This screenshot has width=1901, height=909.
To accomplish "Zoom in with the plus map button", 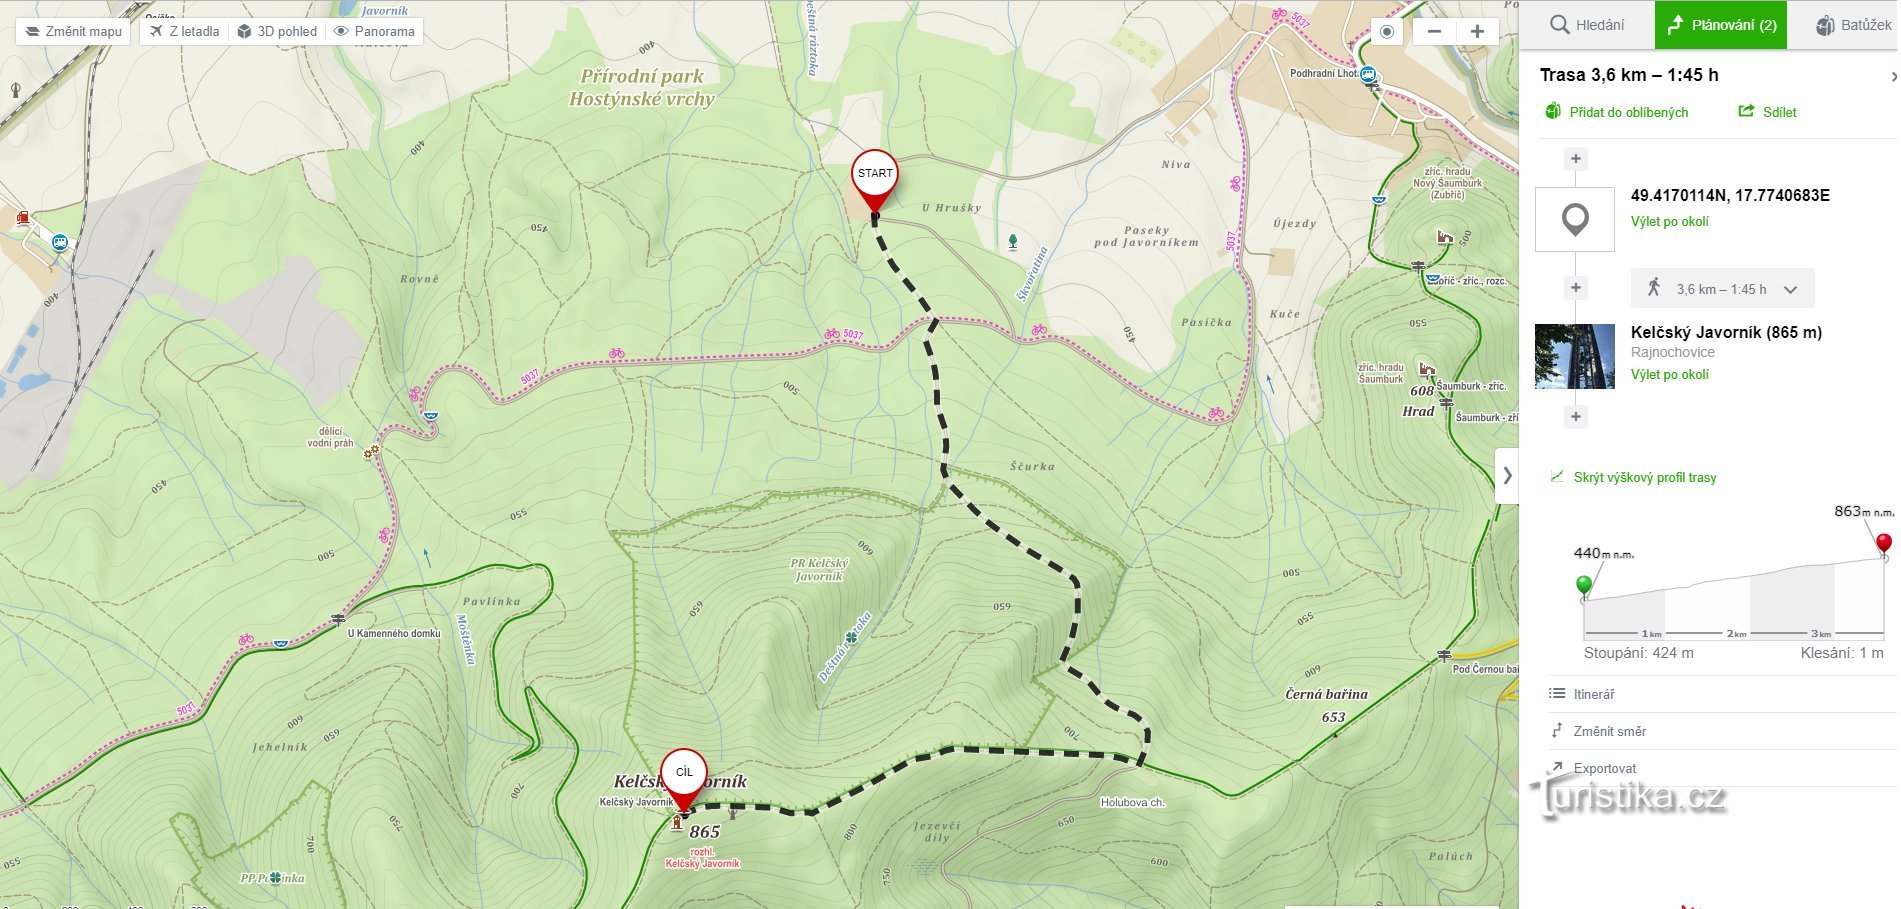I will click(1477, 31).
